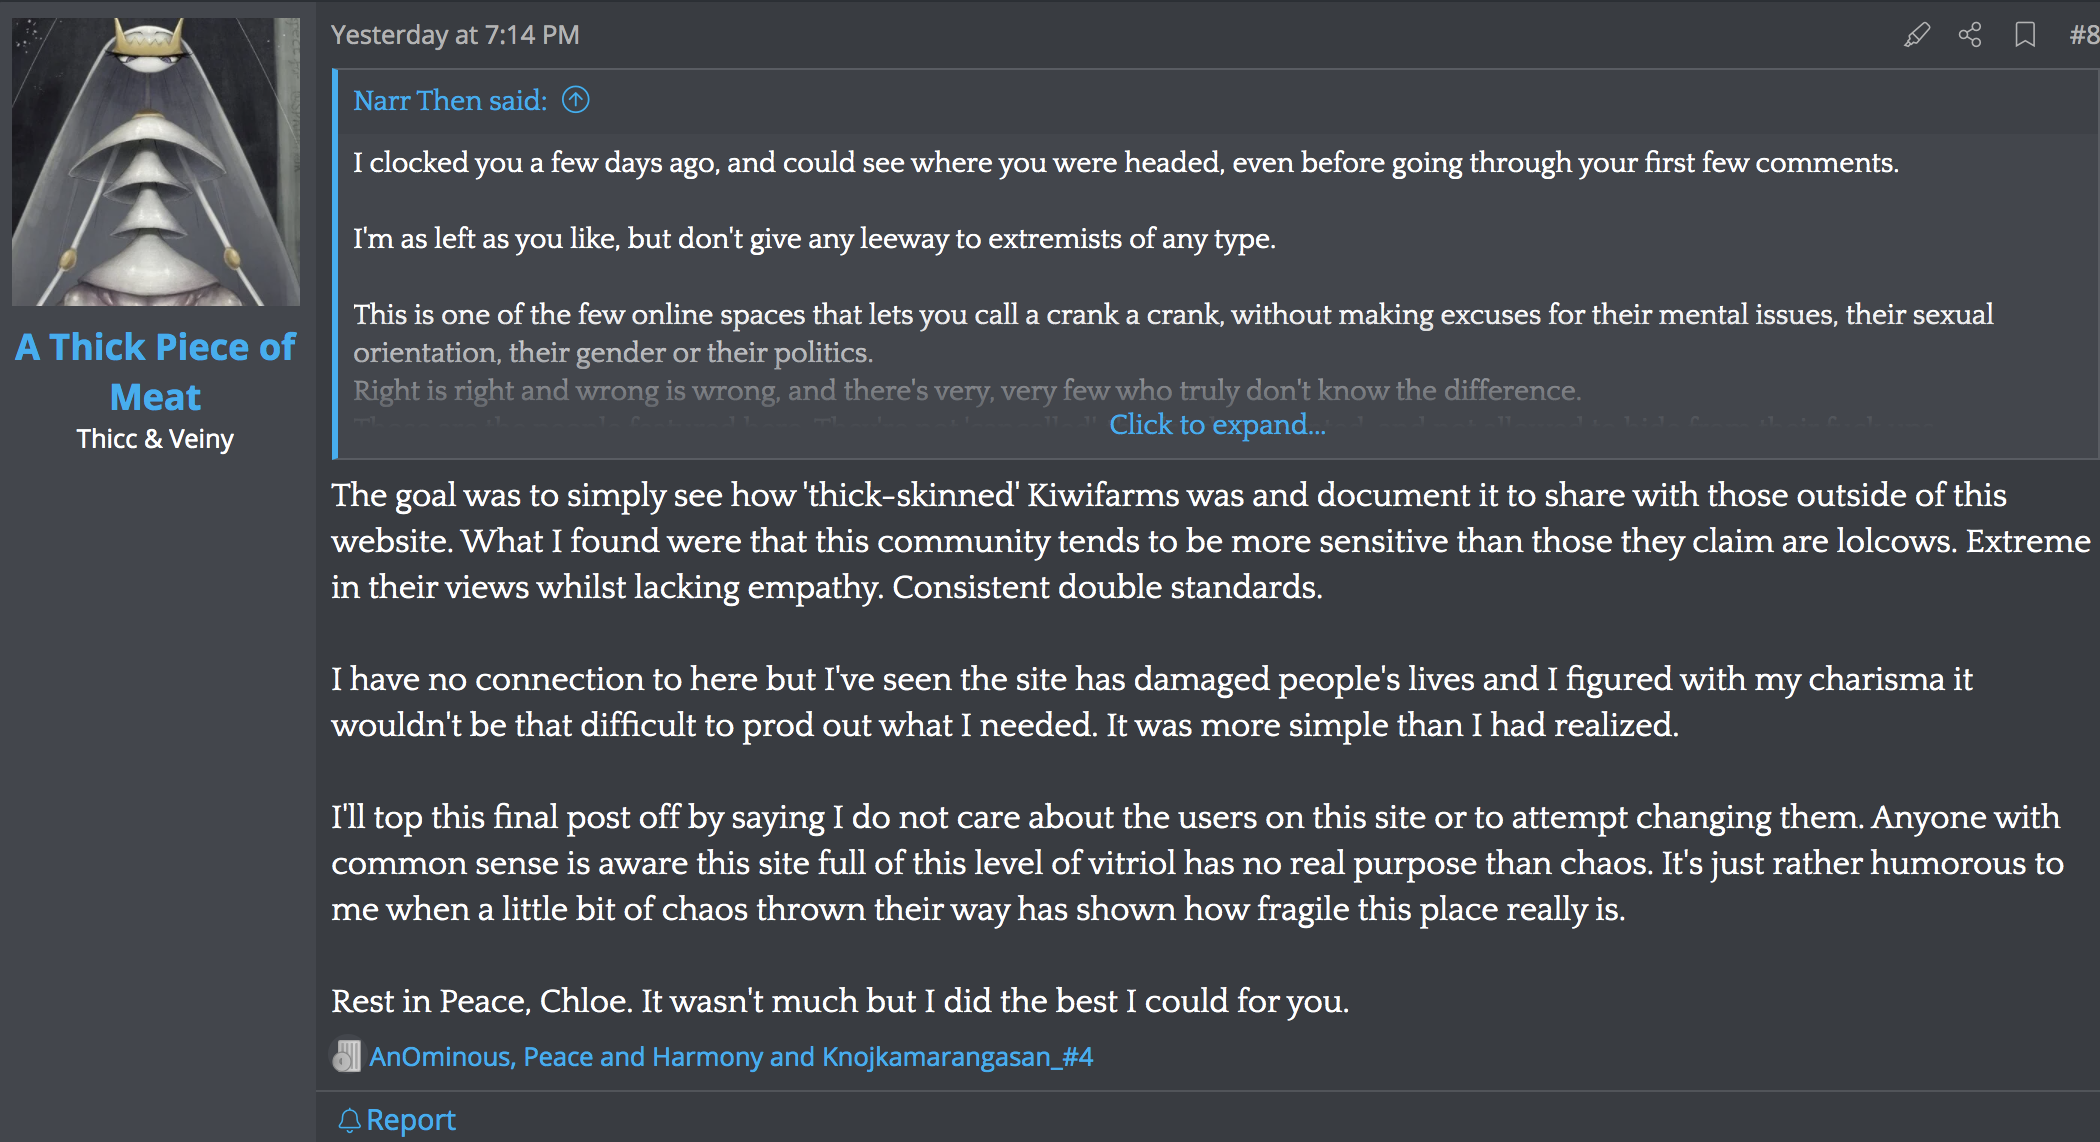
Task: Click the 'Rest in Peace, Chloe' line
Action: tap(840, 1000)
